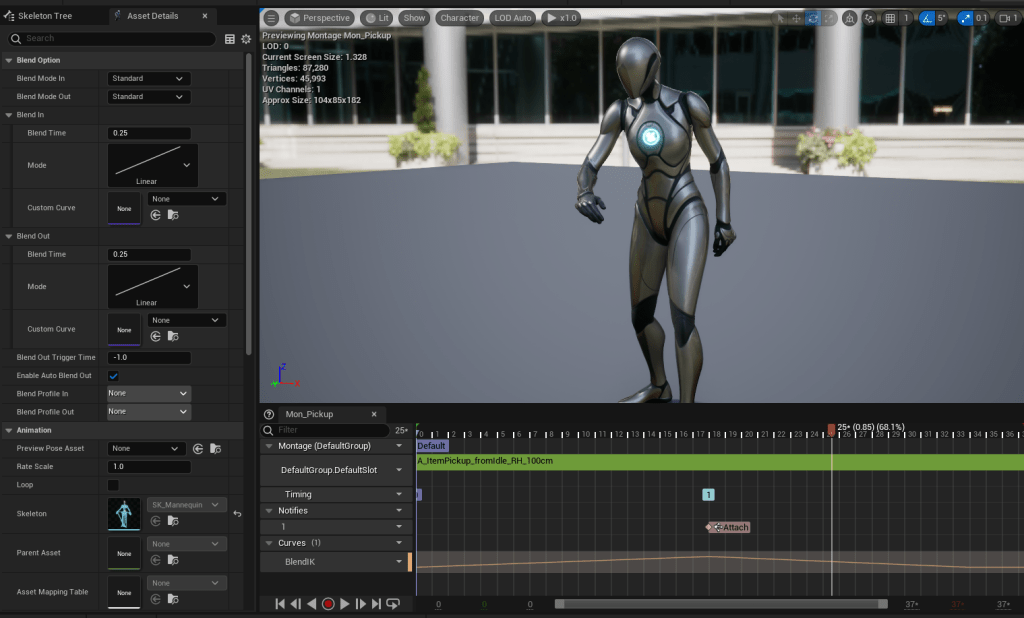1024x618 pixels.
Task: Reset Skeleton property to default arrow
Action: point(237,514)
